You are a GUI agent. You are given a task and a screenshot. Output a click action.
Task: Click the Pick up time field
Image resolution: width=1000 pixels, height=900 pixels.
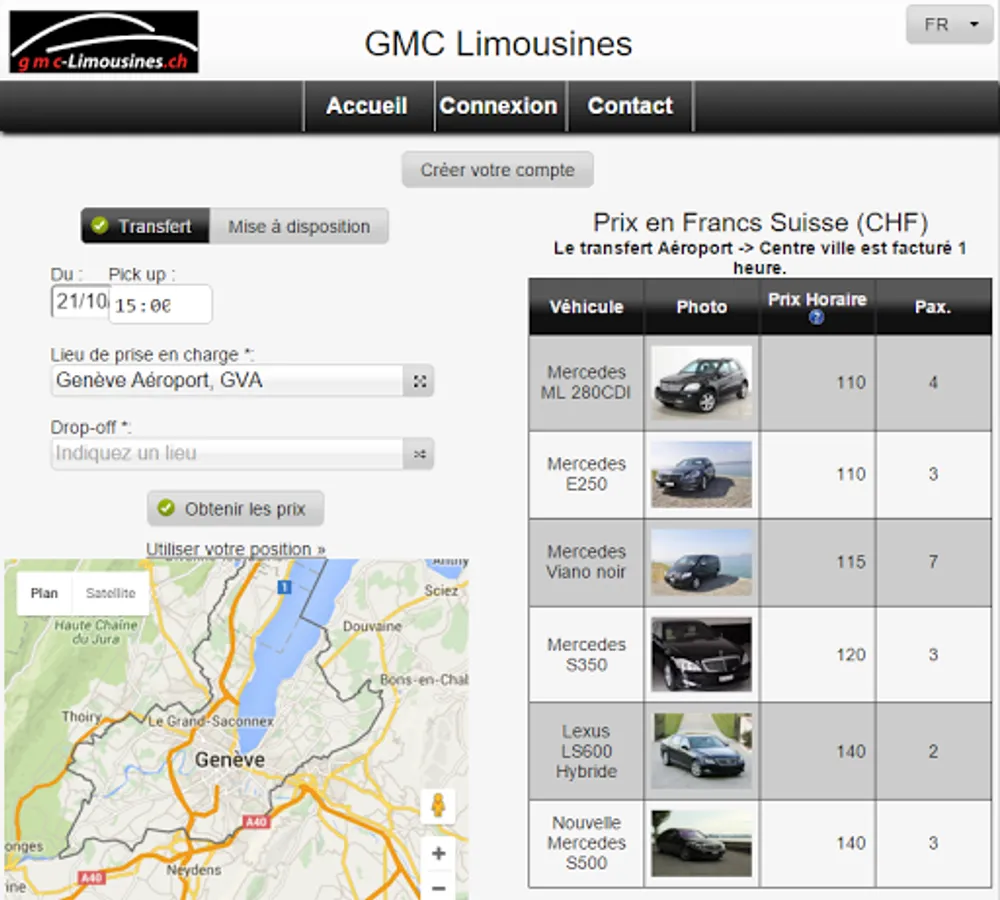click(x=160, y=305)
